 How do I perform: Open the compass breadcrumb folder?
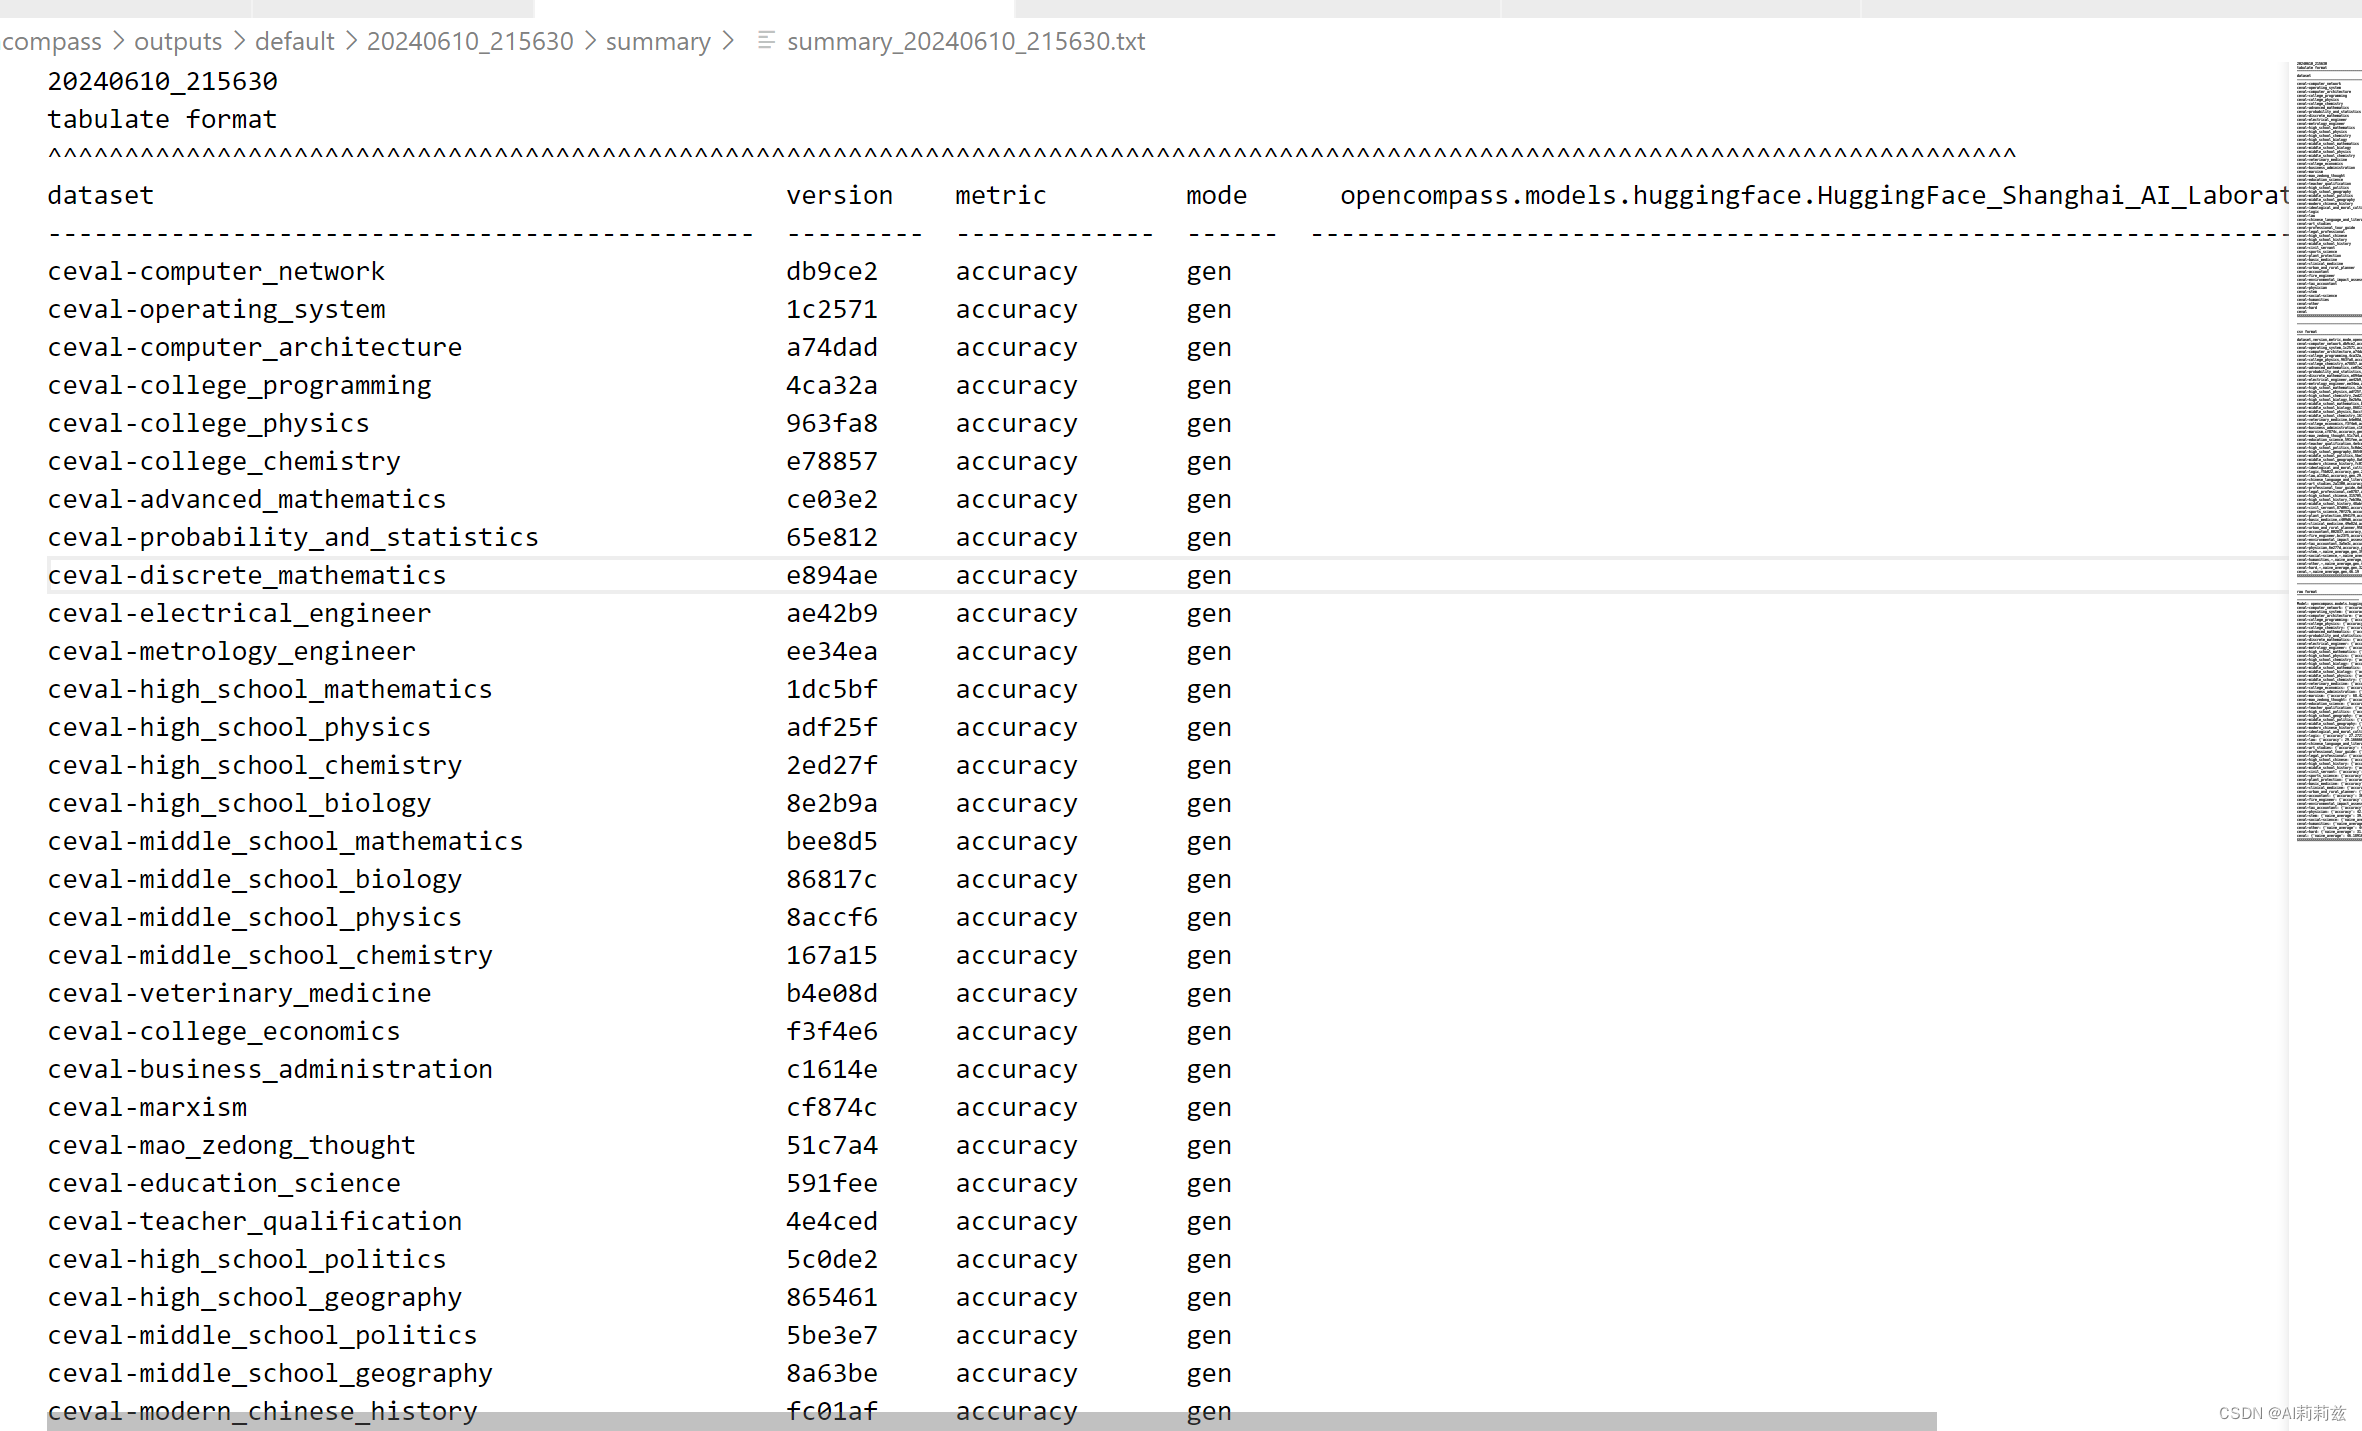point(52,41)
